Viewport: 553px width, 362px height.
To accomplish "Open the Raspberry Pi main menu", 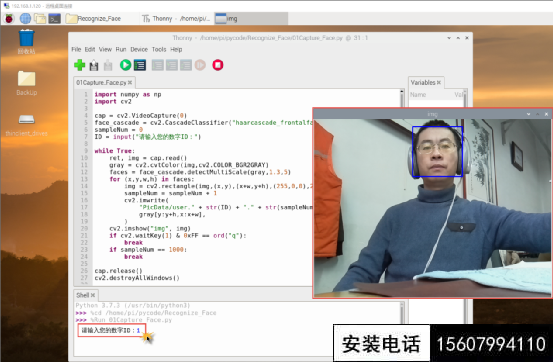I will pos(9,18).
